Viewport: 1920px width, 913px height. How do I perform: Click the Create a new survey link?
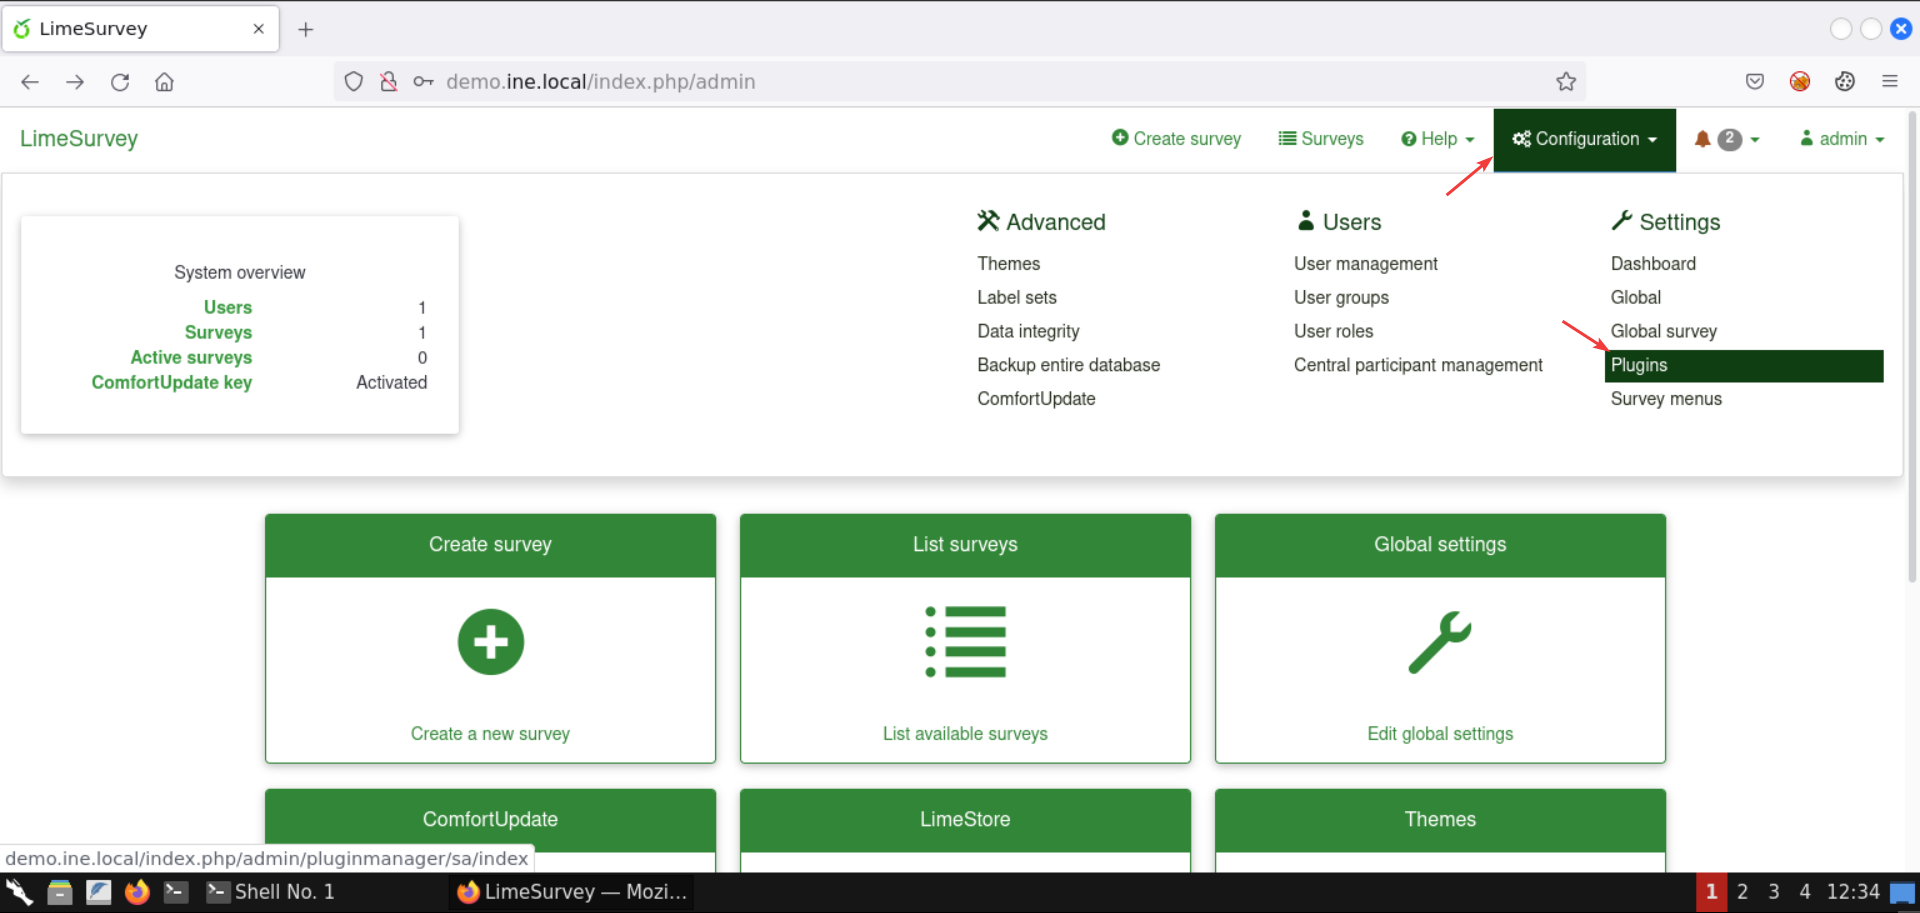[490, 733]
